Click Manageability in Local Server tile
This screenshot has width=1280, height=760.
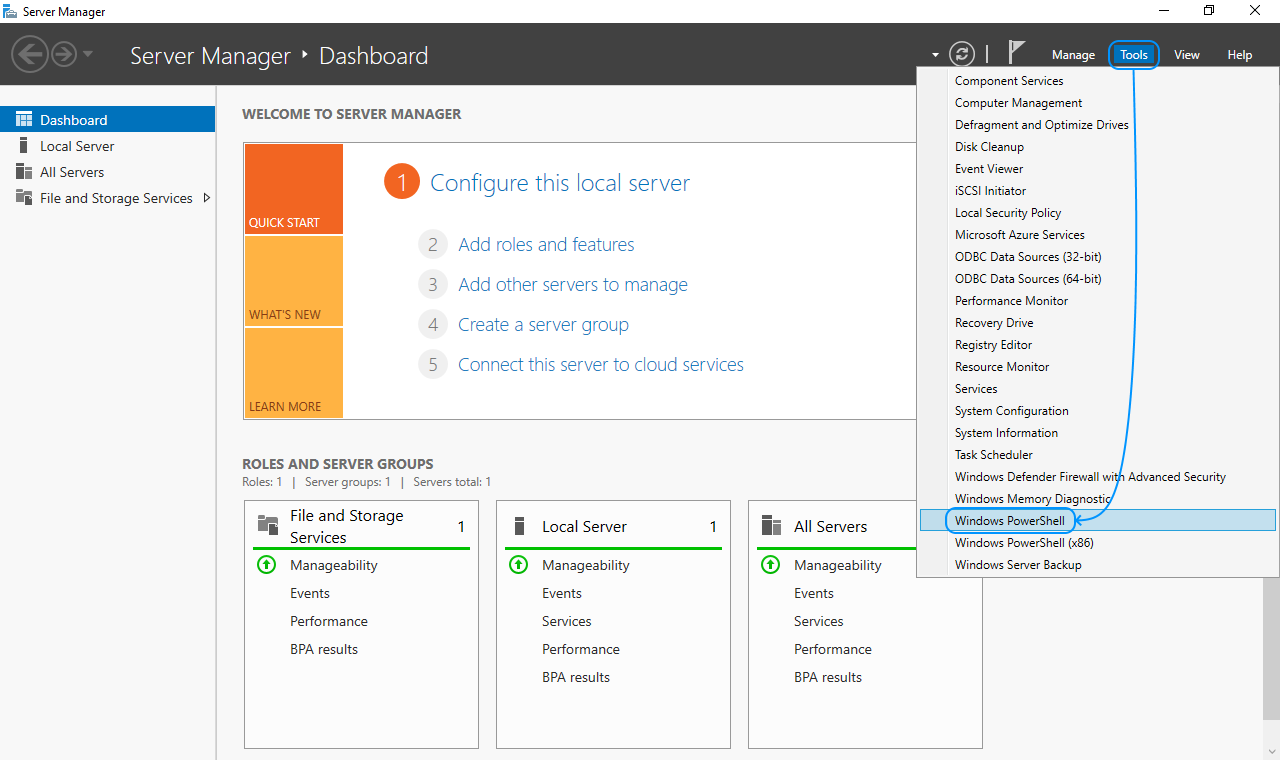586,565
